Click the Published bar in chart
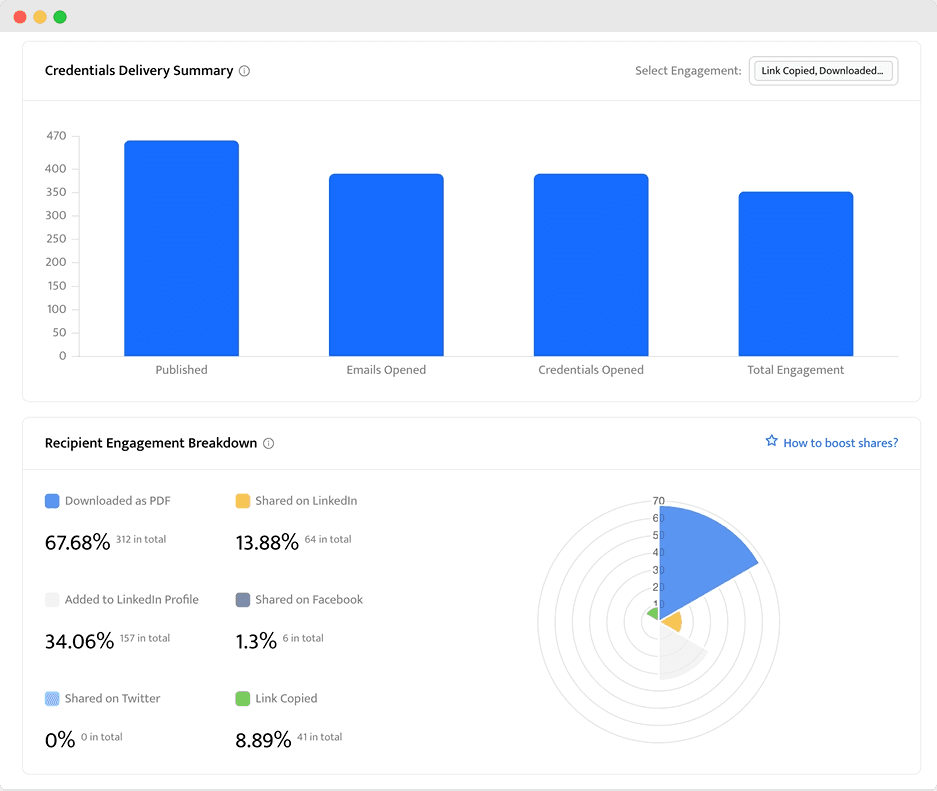 (182, 249)
